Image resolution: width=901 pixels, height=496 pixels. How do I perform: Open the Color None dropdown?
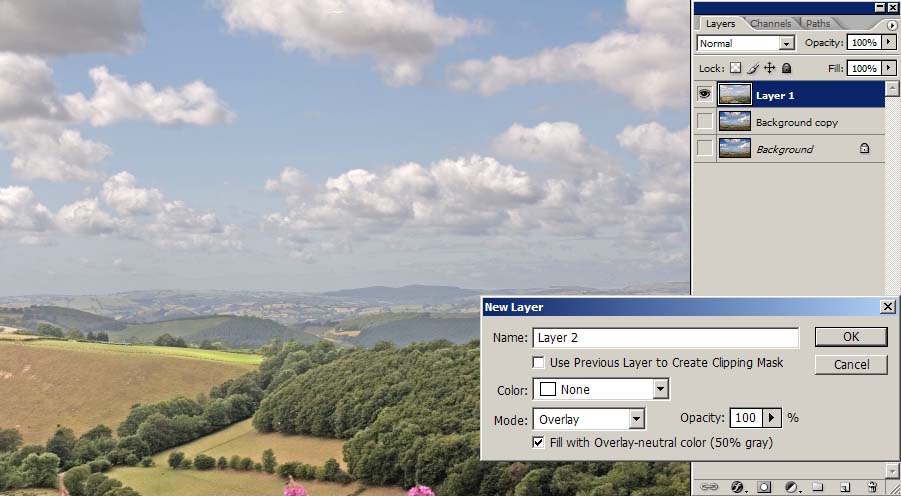(x=660, y=389)
